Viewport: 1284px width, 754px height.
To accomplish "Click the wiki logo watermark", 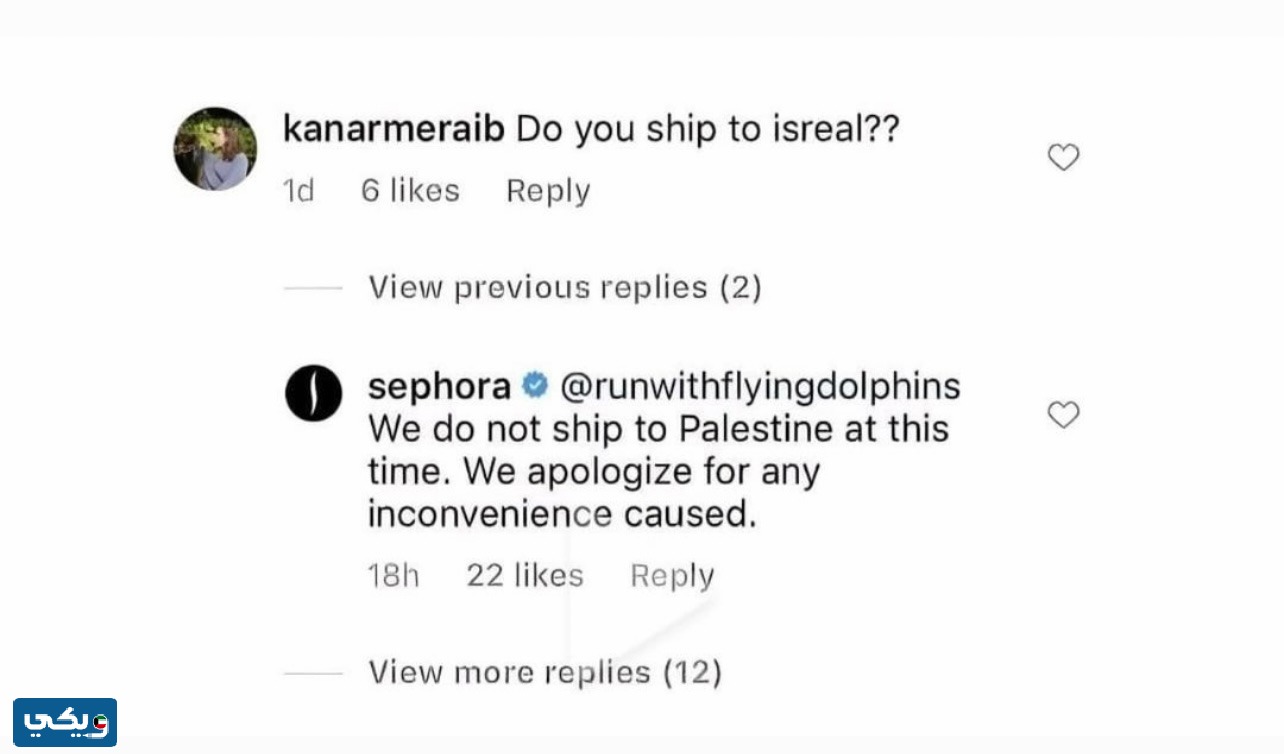I will pos(65,722).
